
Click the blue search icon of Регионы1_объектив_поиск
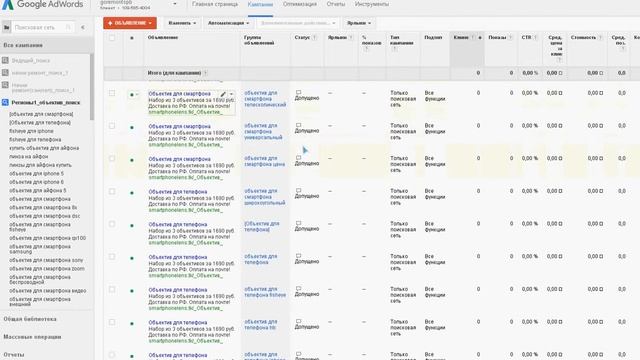(x=5, y=102)
